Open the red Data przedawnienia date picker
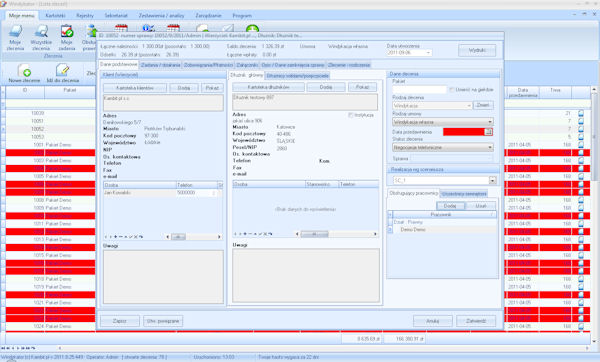The image size is (600, 362). 489,132
